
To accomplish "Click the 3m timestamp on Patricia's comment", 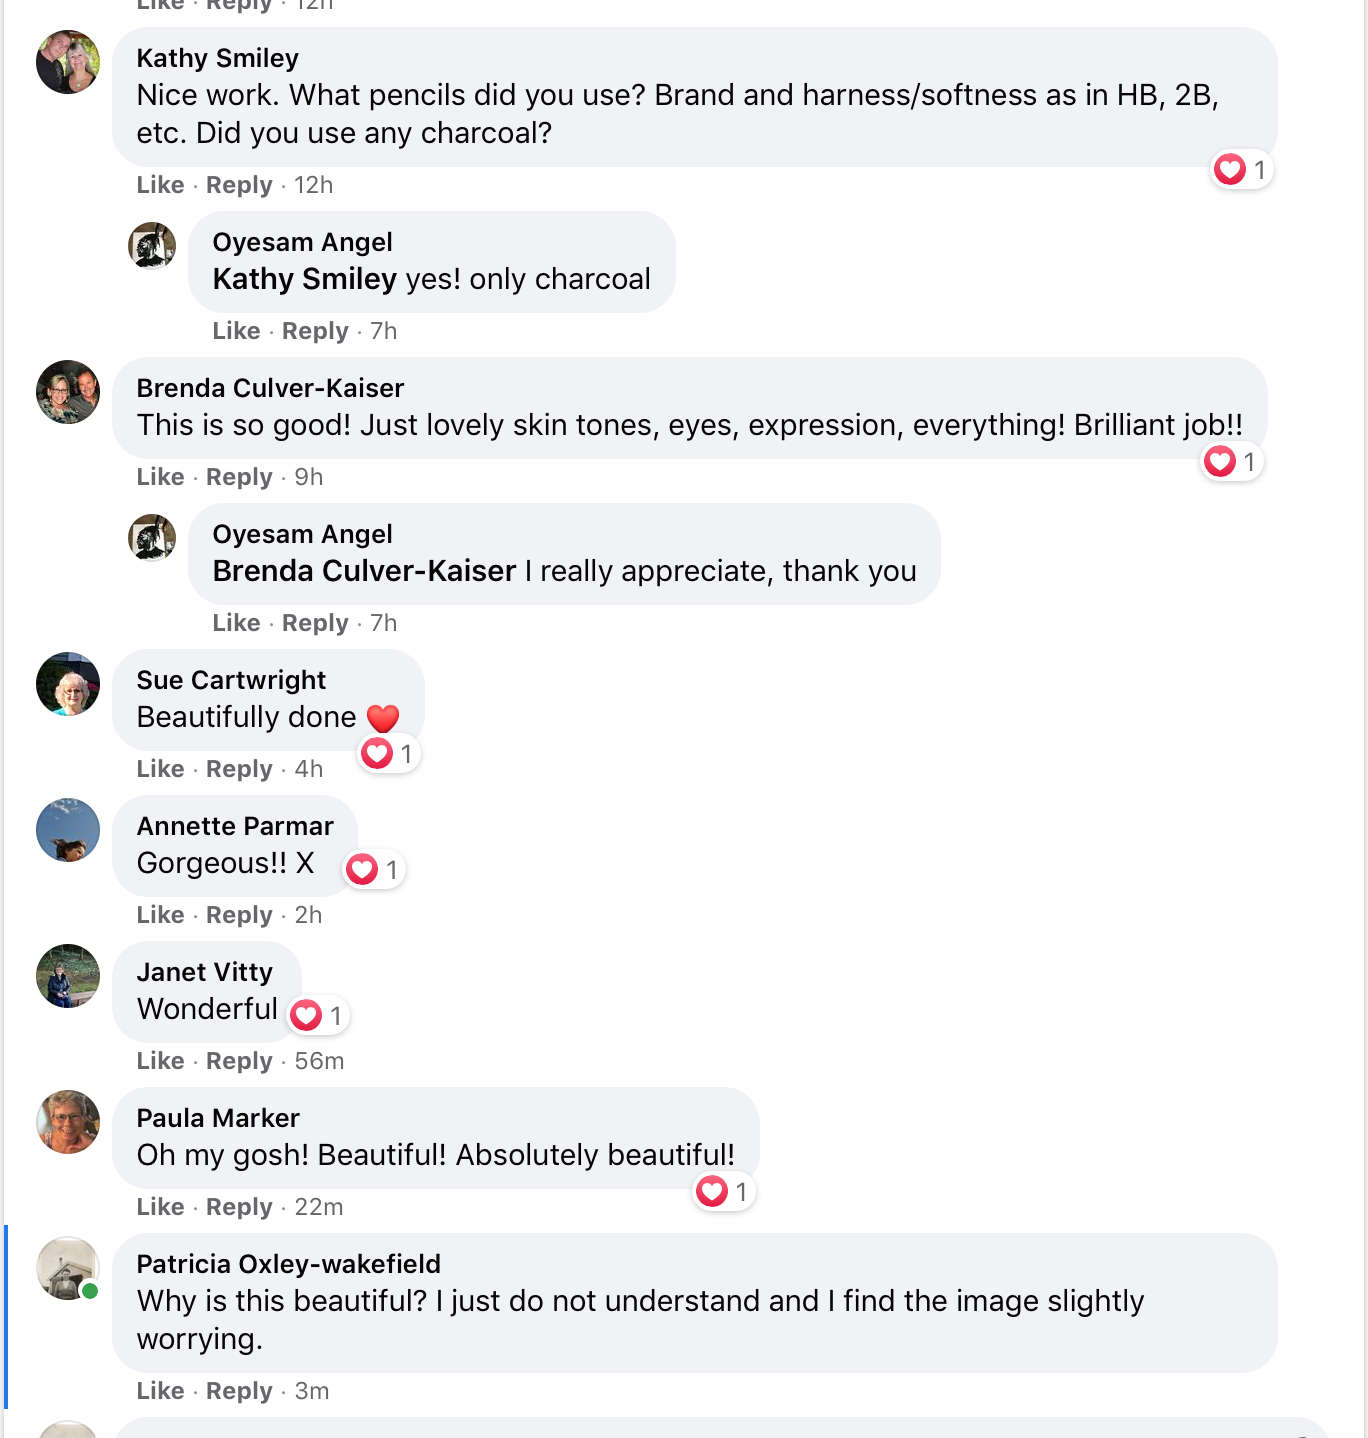I will click(312, 1391).
